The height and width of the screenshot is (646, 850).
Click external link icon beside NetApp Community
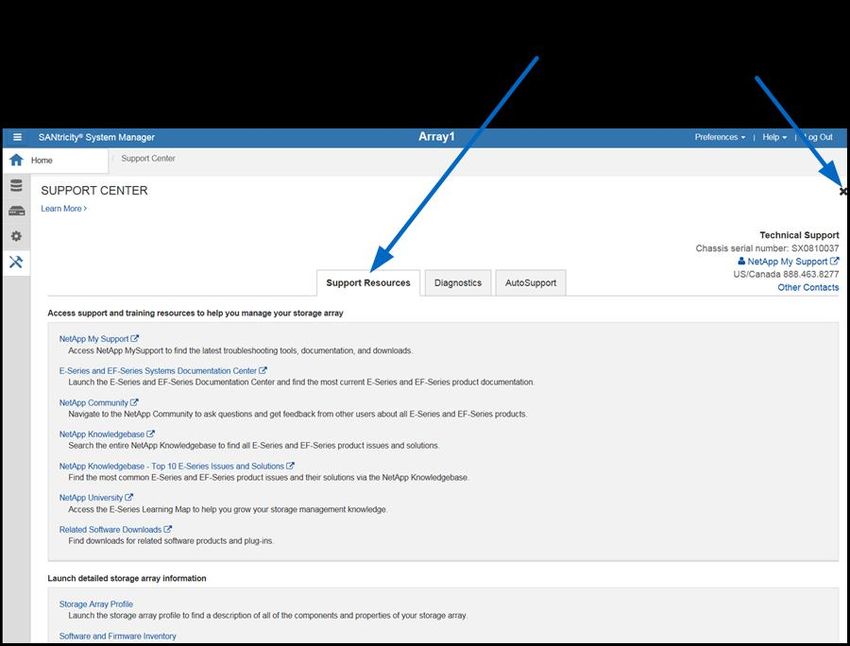[x=134, y=403]
